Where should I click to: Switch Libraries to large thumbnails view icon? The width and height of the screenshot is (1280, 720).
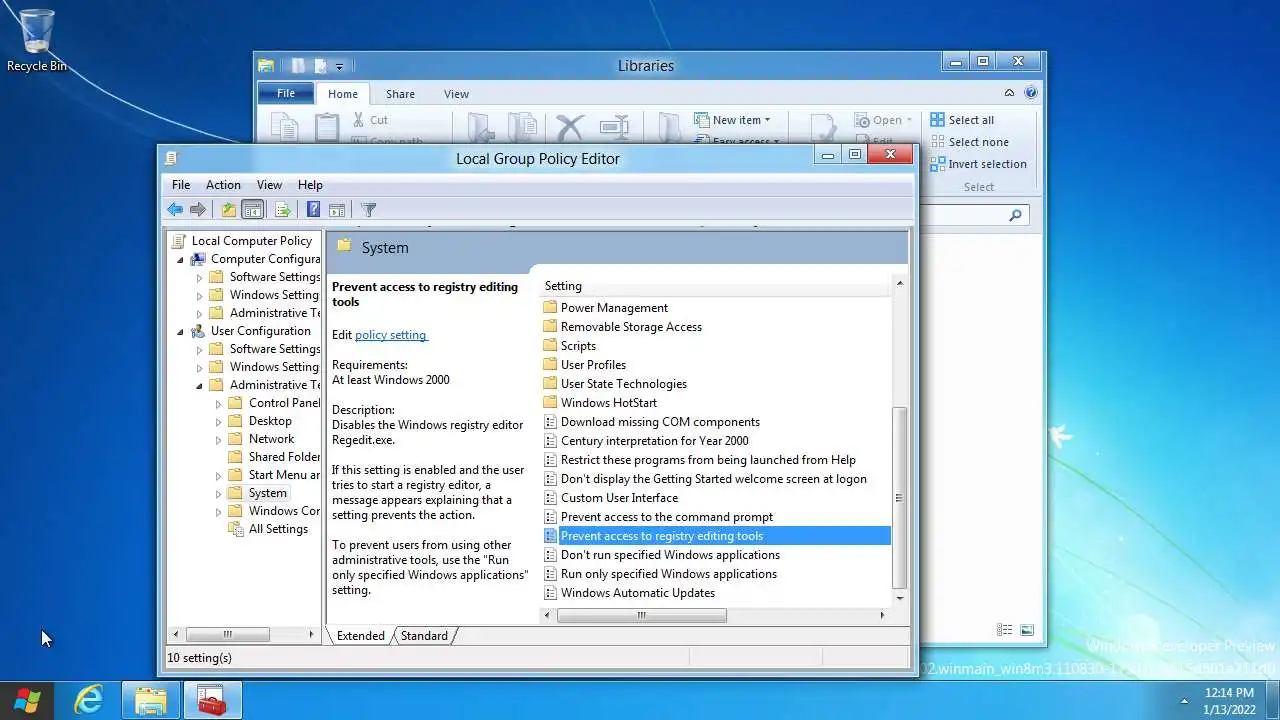click(x=1027, y=630)
